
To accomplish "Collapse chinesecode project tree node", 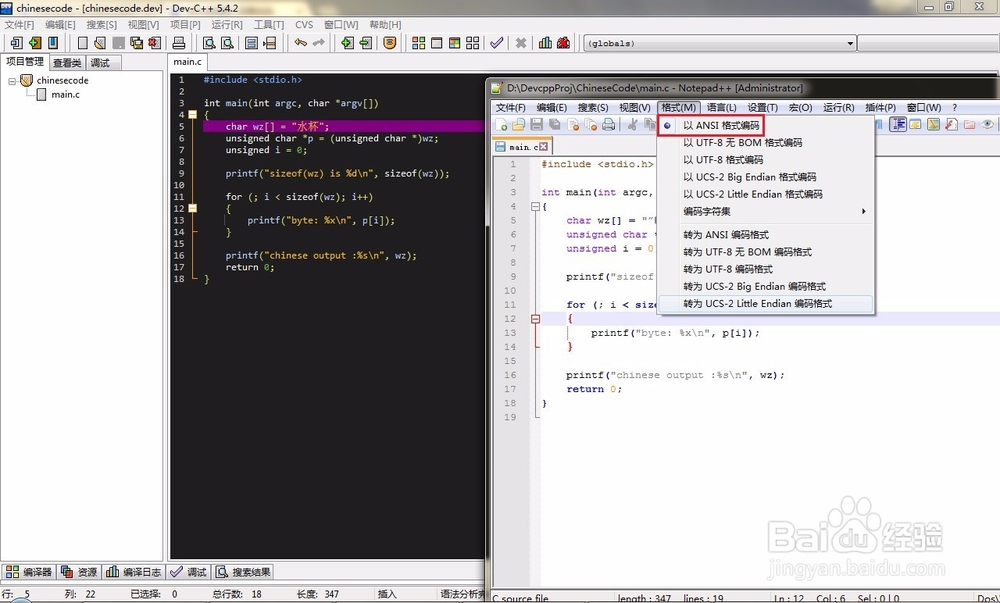I will click(x=11, y=81).
